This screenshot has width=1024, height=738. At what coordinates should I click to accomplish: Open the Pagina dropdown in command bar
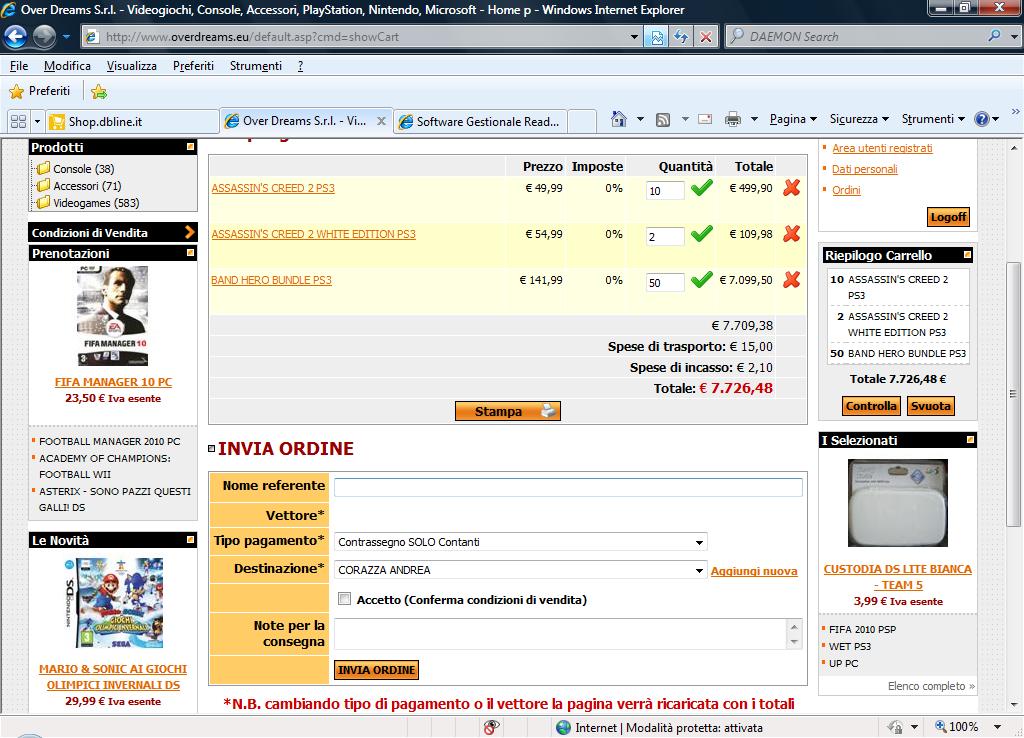coord(793,120)
